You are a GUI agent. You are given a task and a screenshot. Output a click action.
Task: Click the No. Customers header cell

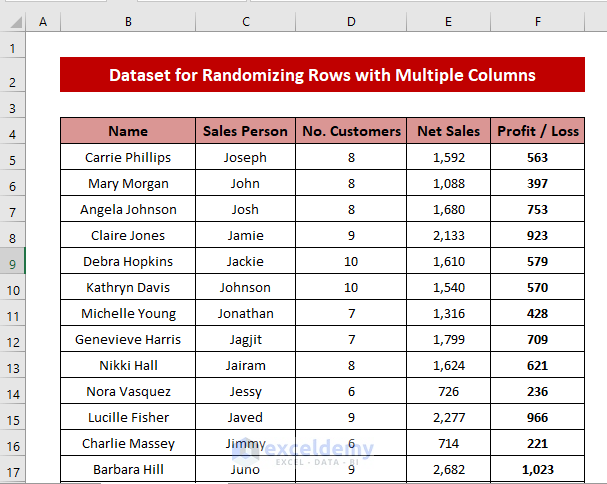tap(351, 131)
